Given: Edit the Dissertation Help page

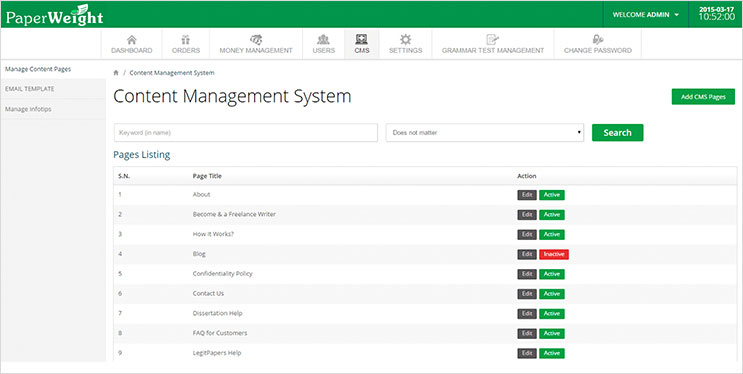Looking at the screenshot, I should click(527, 313).
